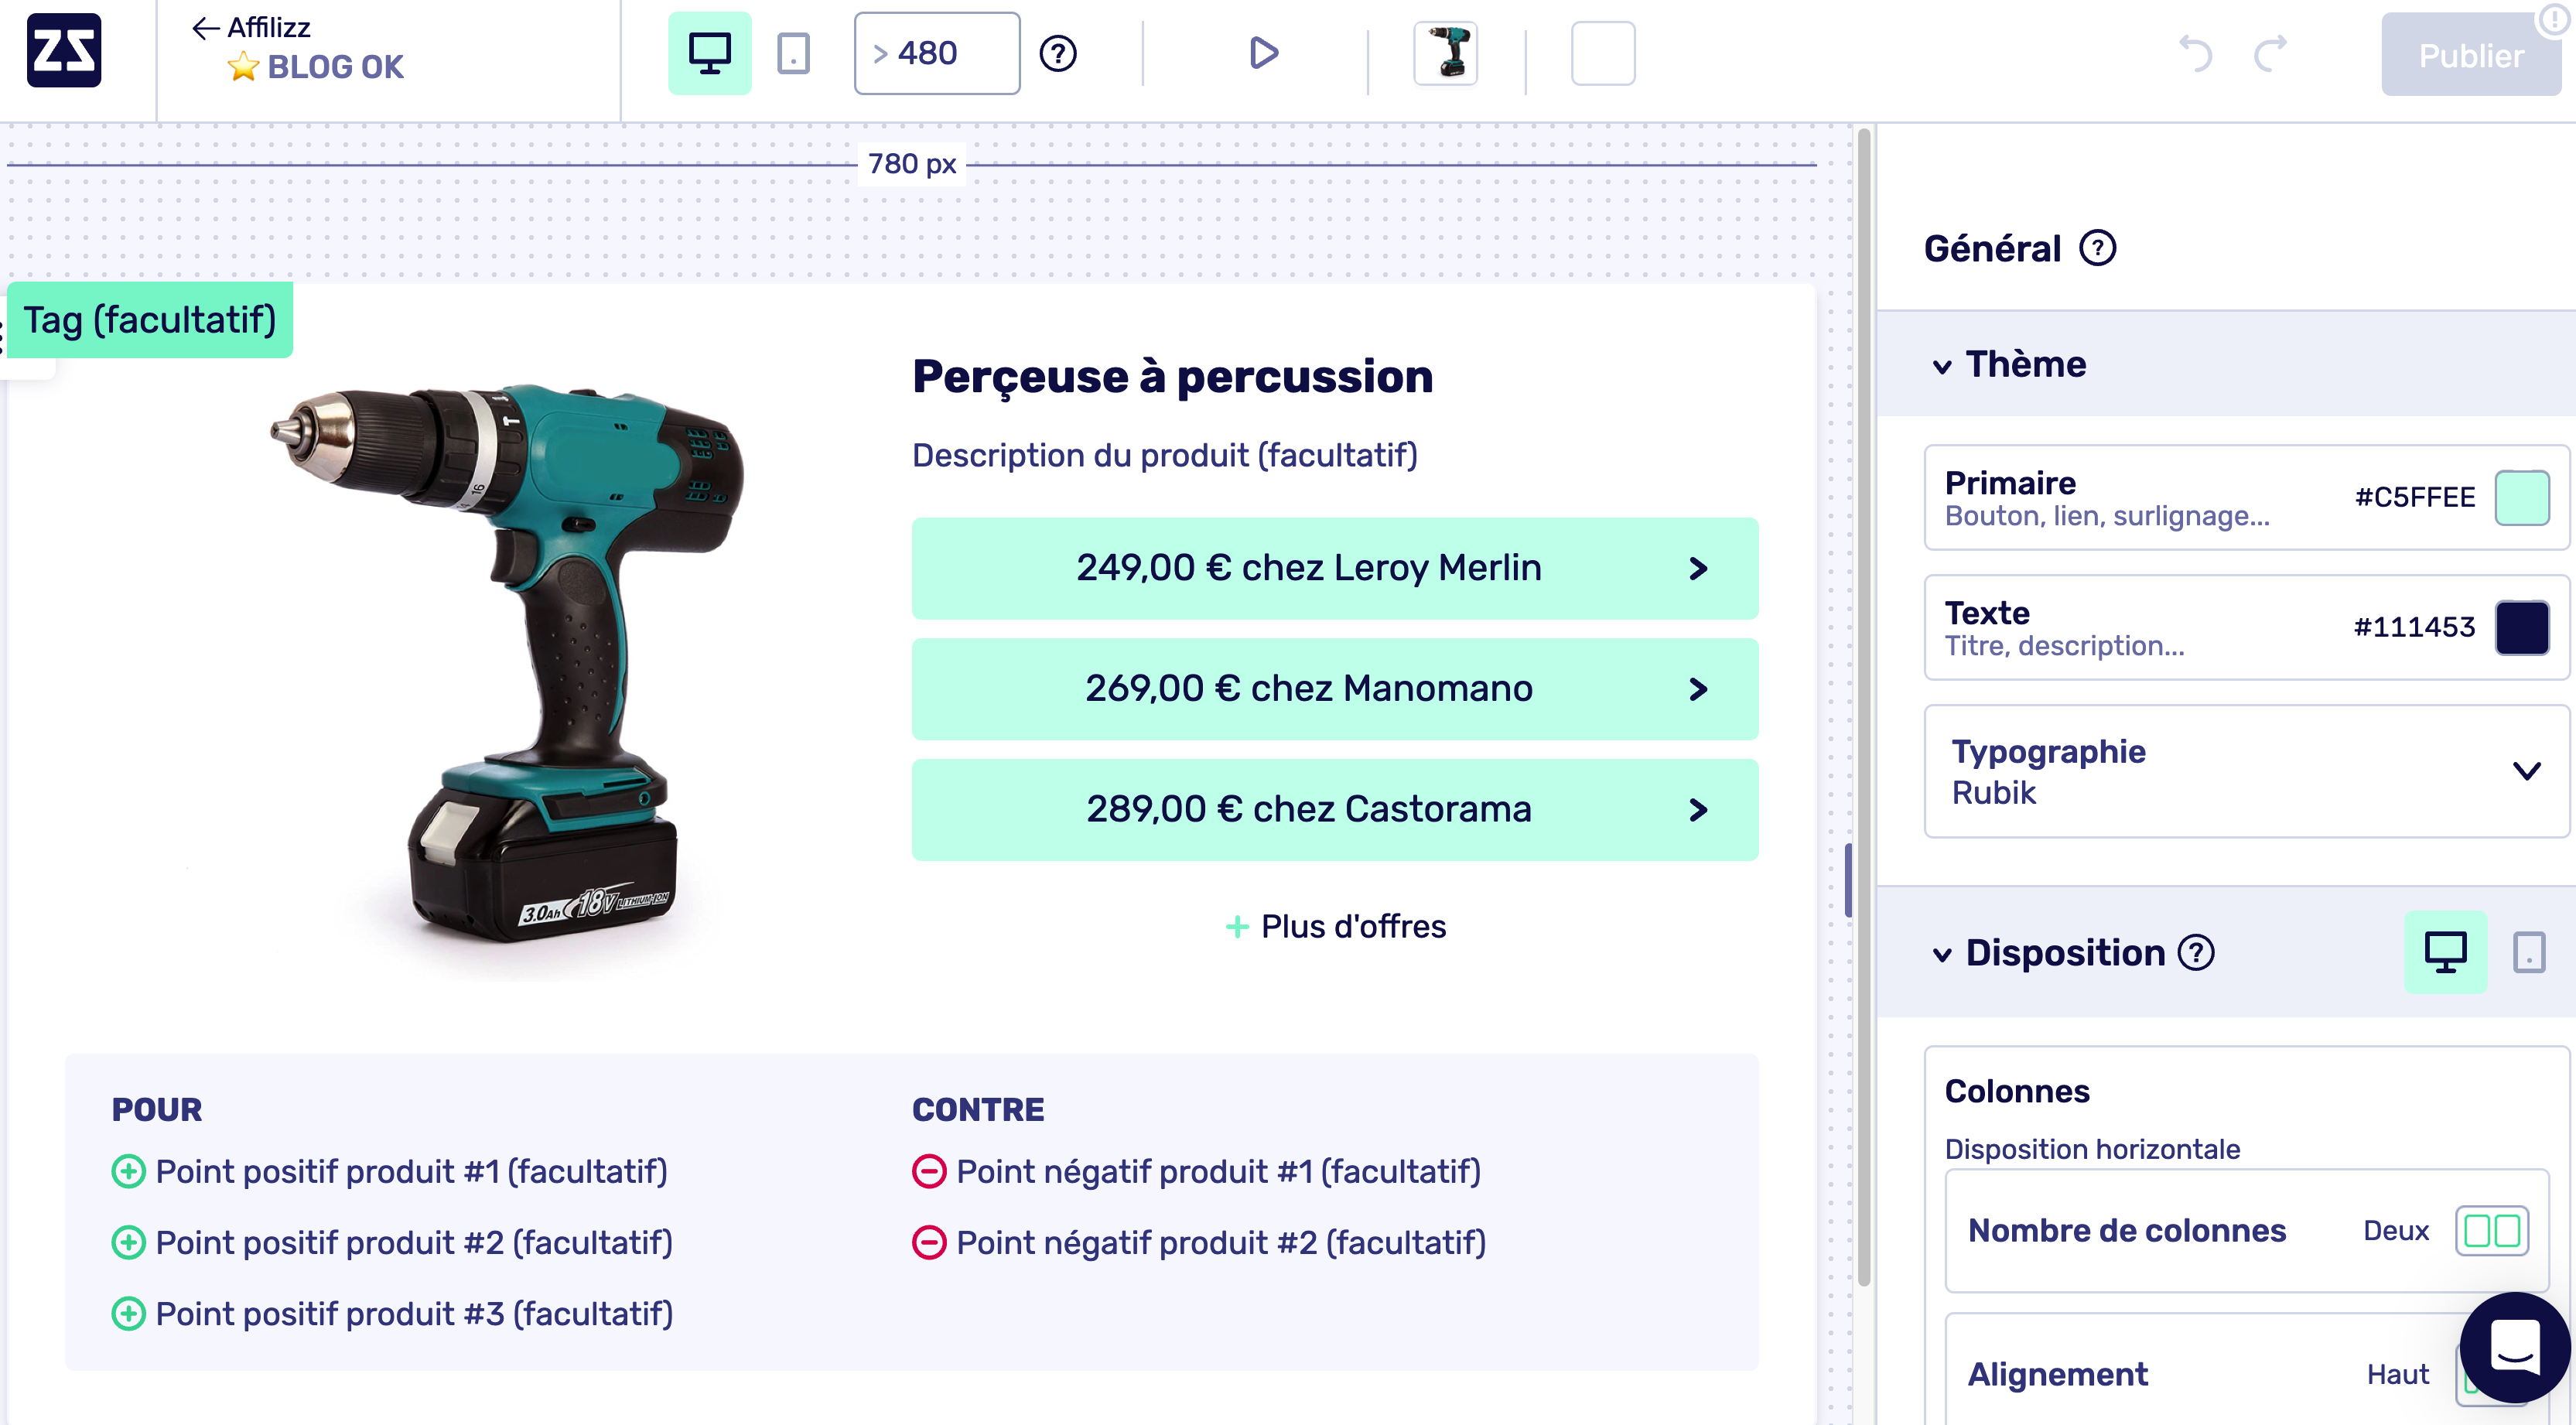Click the 480 breakpoint input field
The image size is (2576, 1425).
coord(935,53)
